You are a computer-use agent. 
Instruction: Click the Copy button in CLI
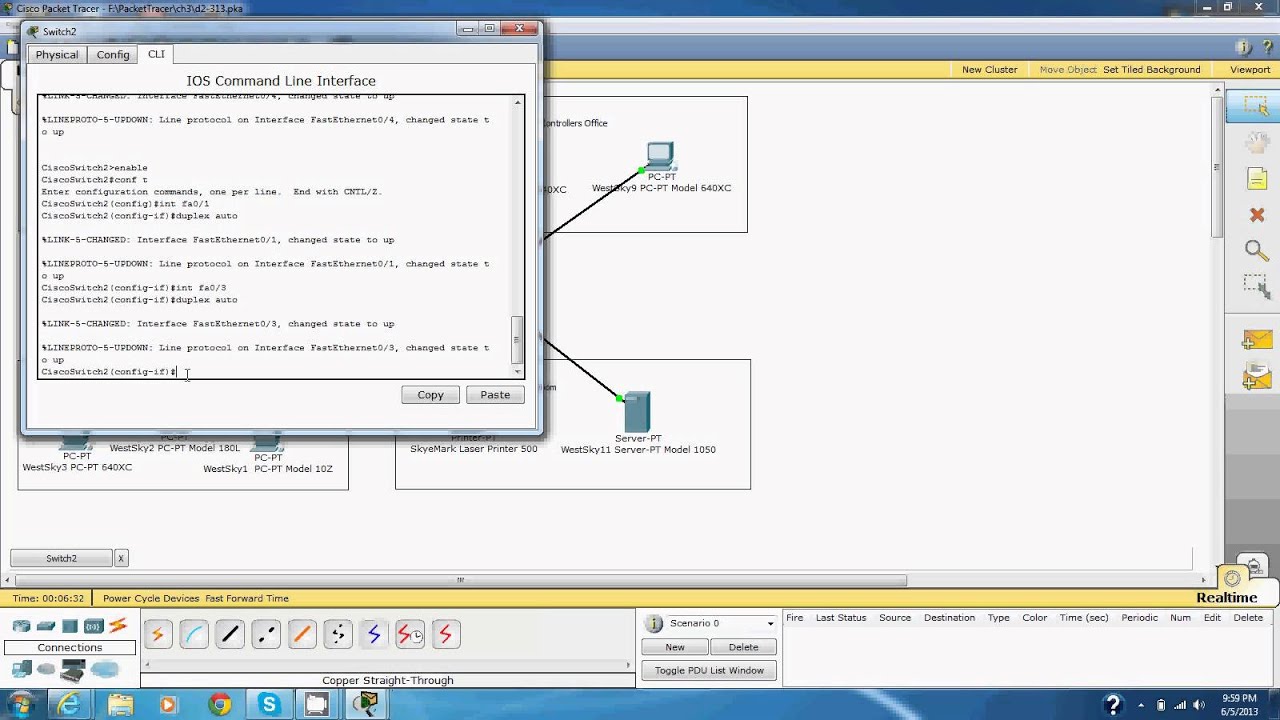430,395
